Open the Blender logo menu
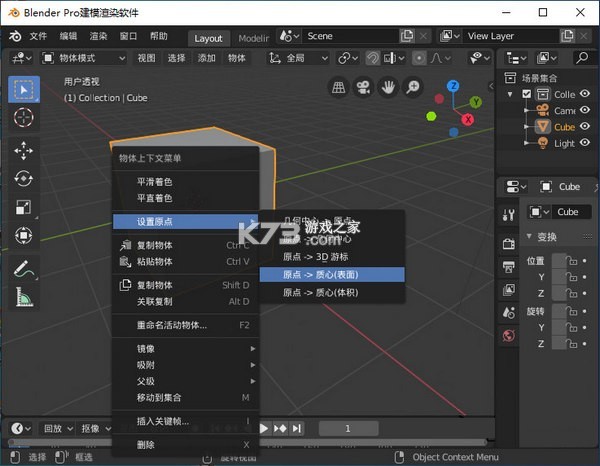 [15, 36]
